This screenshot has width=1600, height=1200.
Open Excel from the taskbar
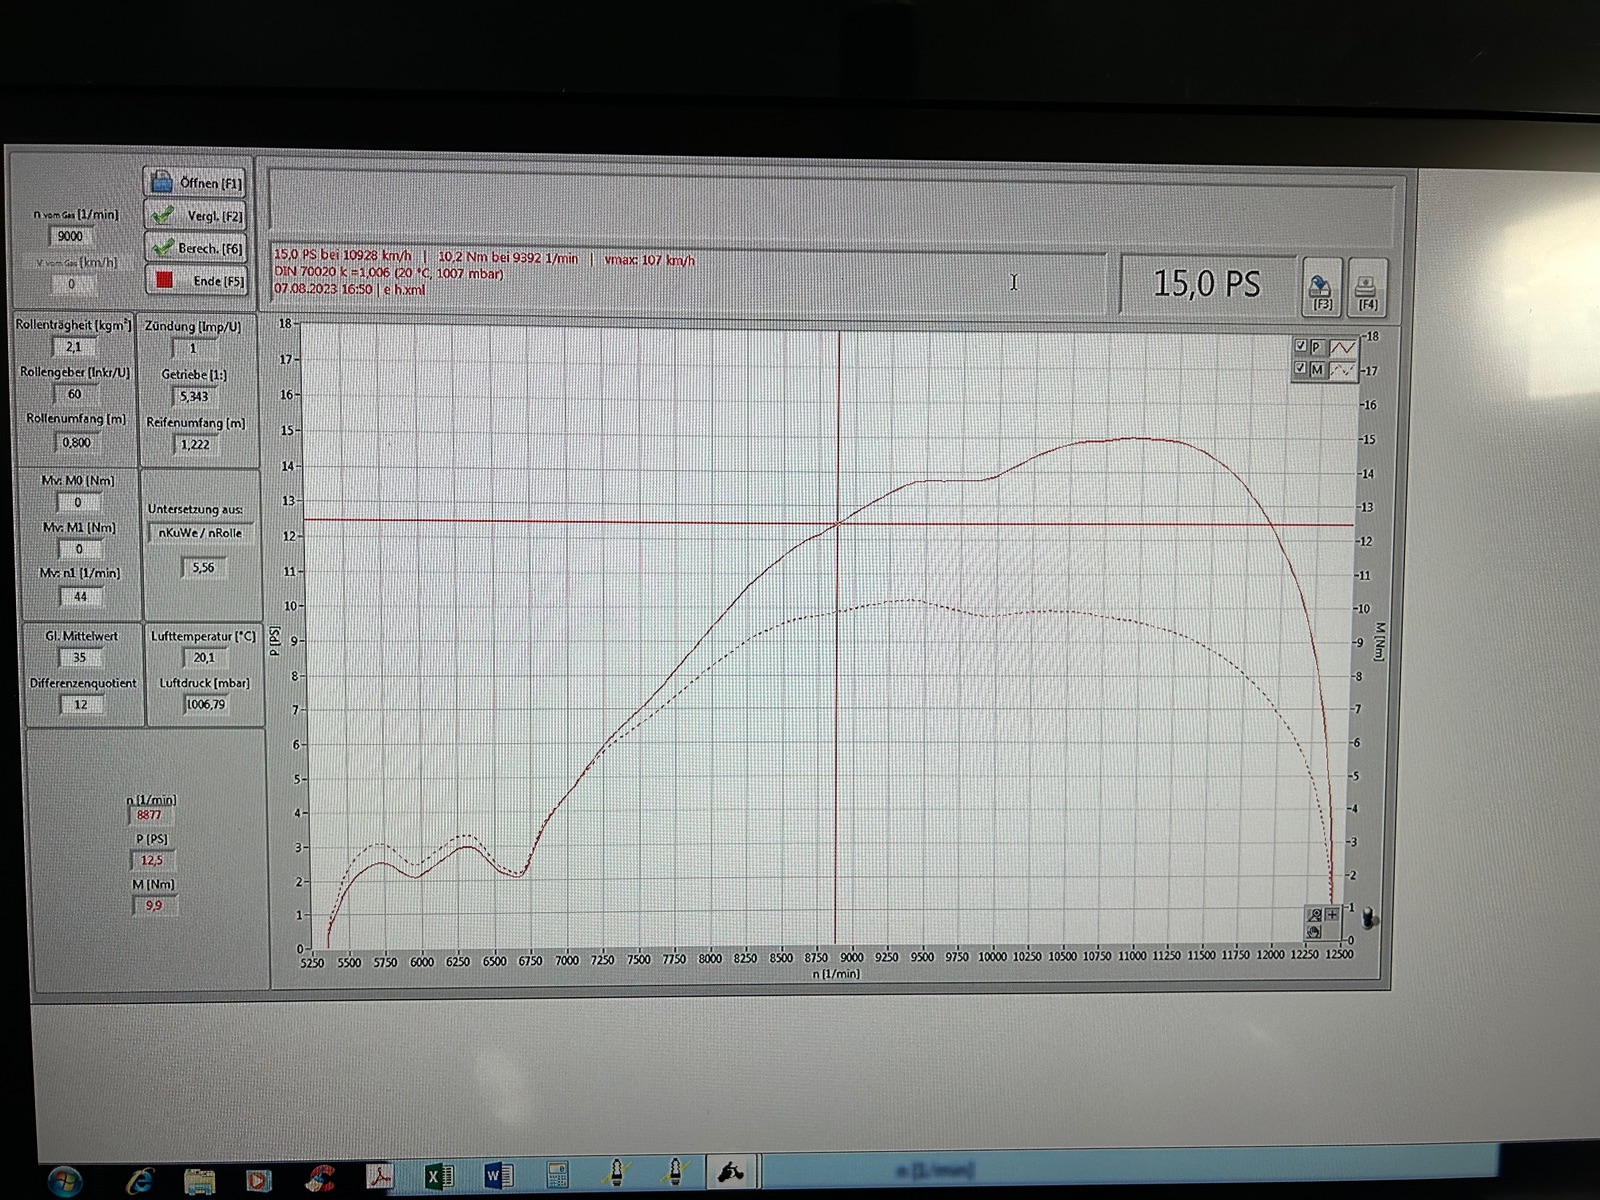[438, 1177]
